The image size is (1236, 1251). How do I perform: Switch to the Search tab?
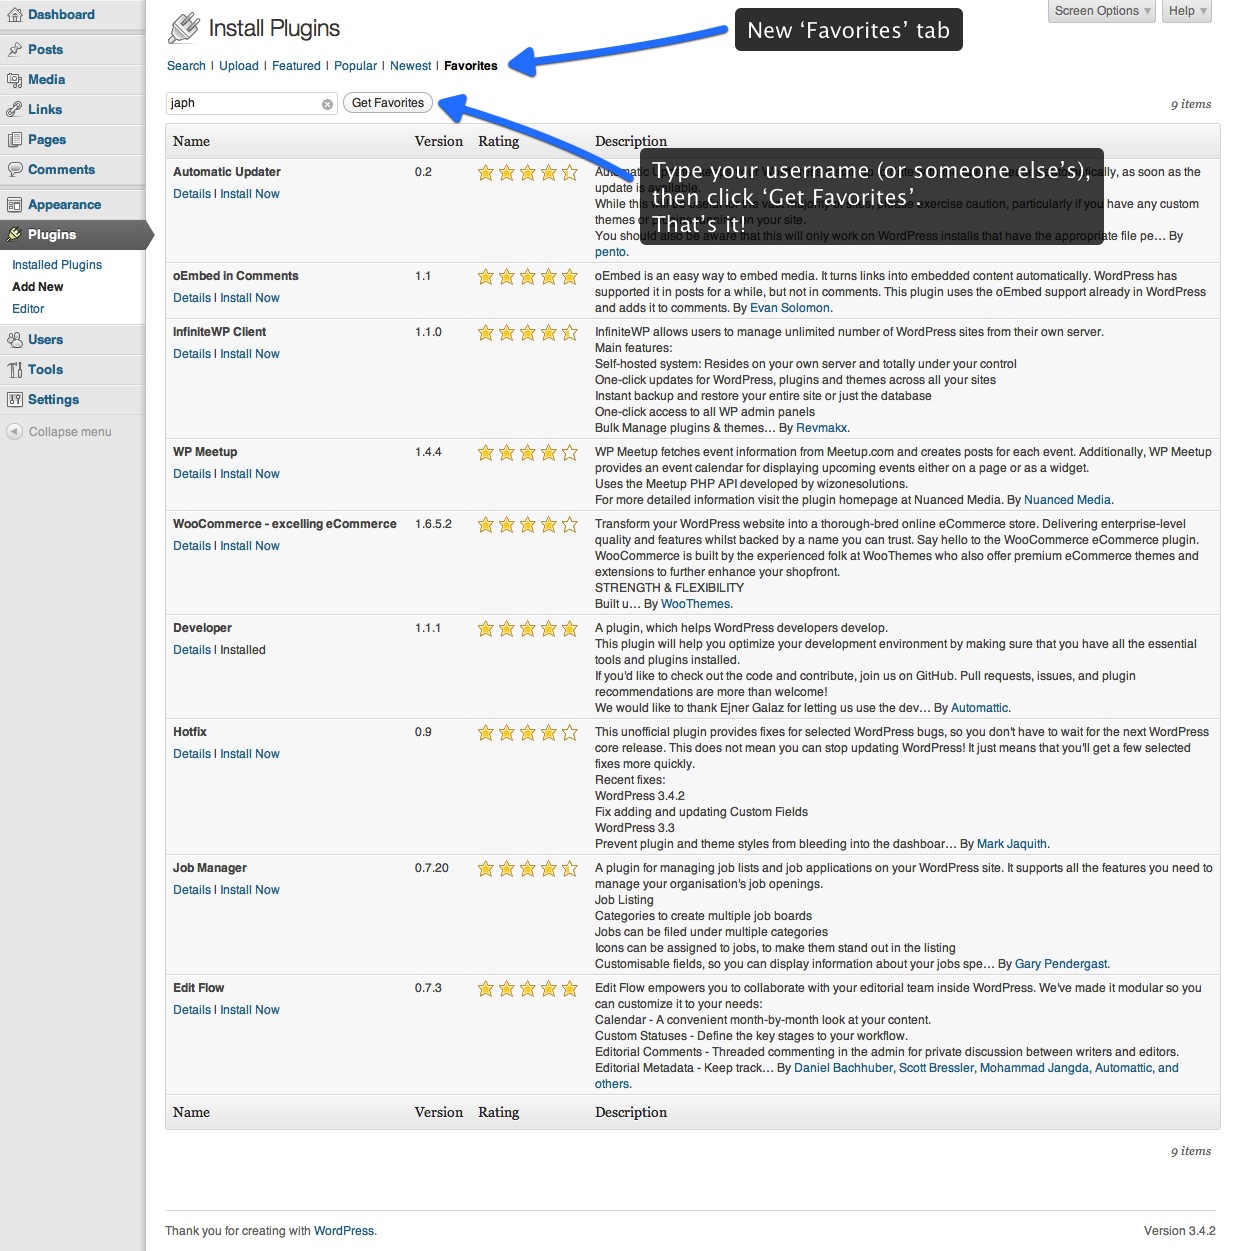[186, 66]
